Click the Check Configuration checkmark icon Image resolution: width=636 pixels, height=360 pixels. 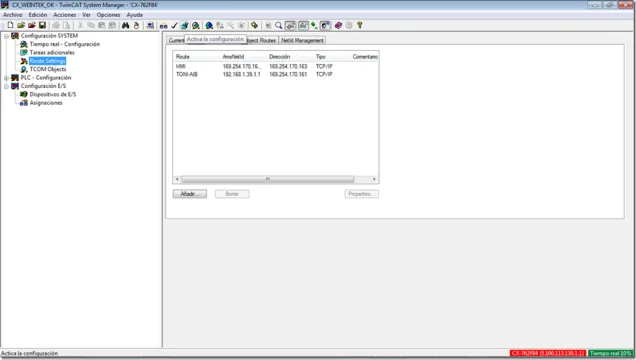coord(174,25)
